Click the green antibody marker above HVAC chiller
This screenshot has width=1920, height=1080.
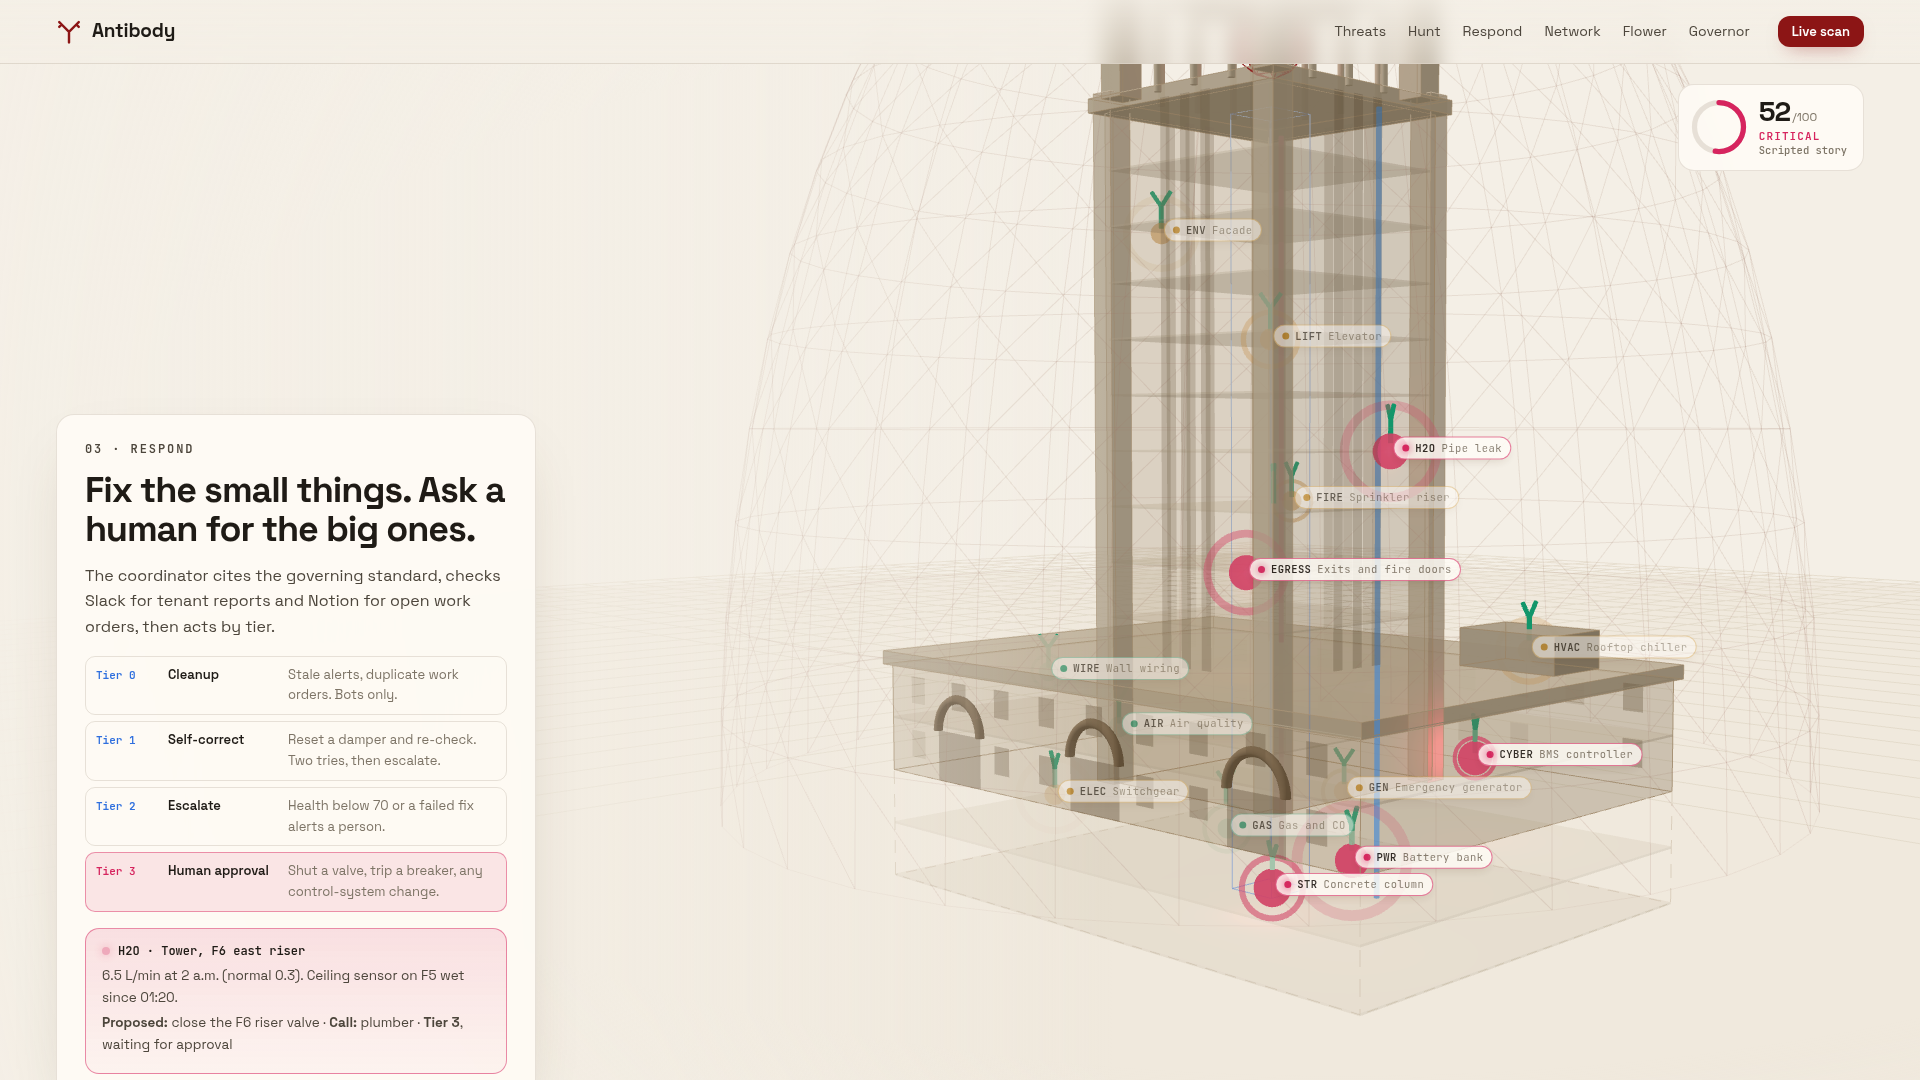(x=1529, y=615)
